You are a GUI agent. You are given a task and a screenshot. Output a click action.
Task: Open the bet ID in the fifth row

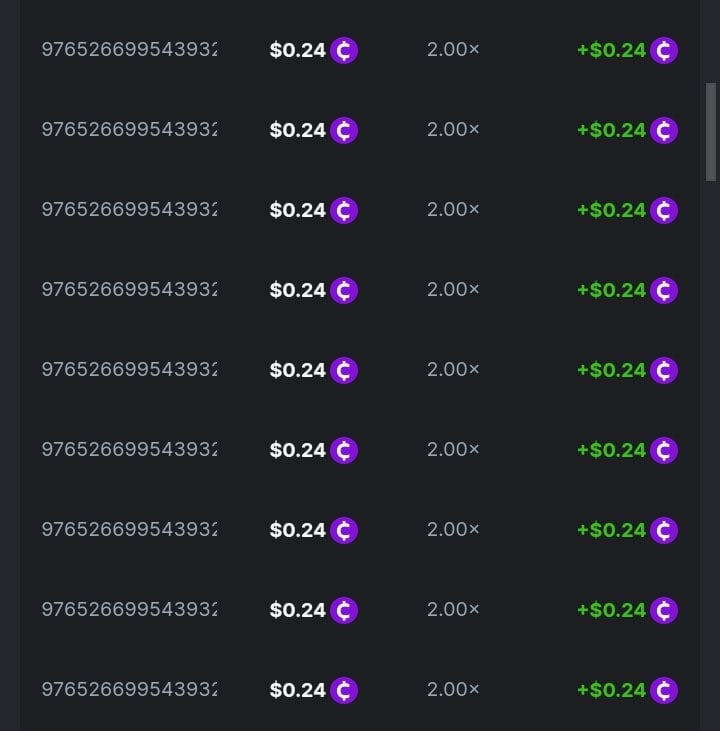coord(129,369)
